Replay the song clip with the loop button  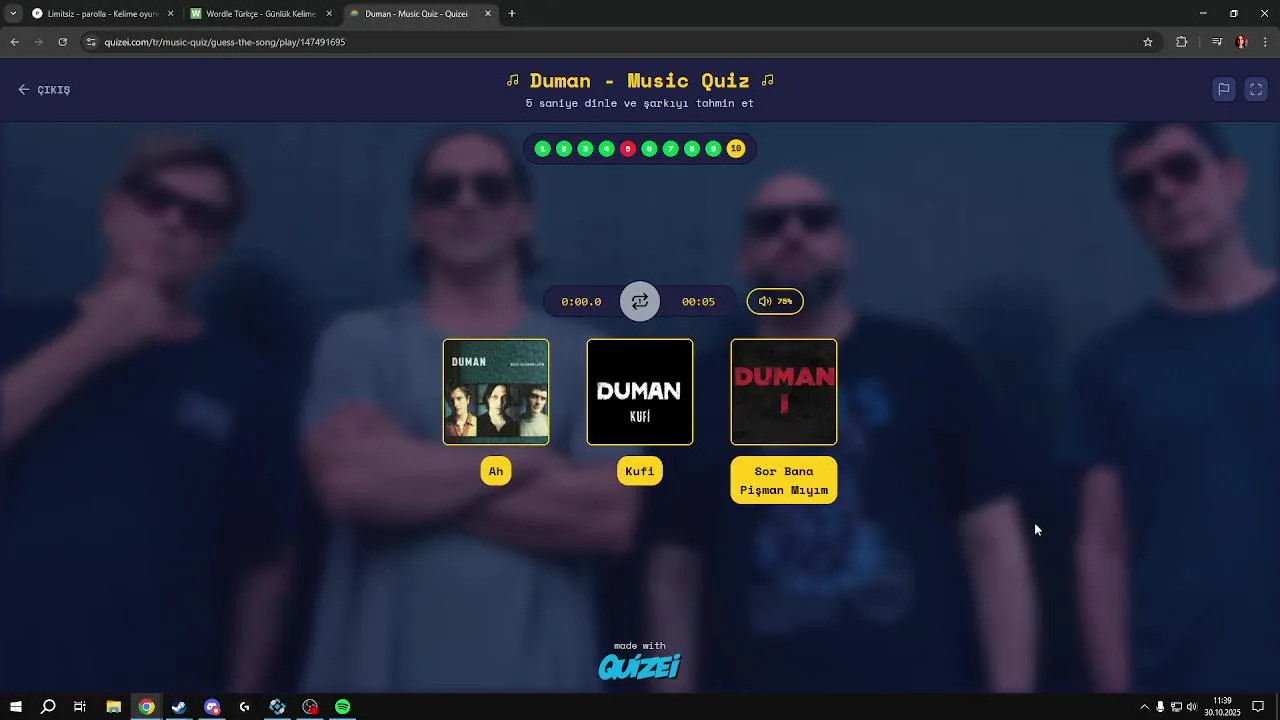point(640,301)
